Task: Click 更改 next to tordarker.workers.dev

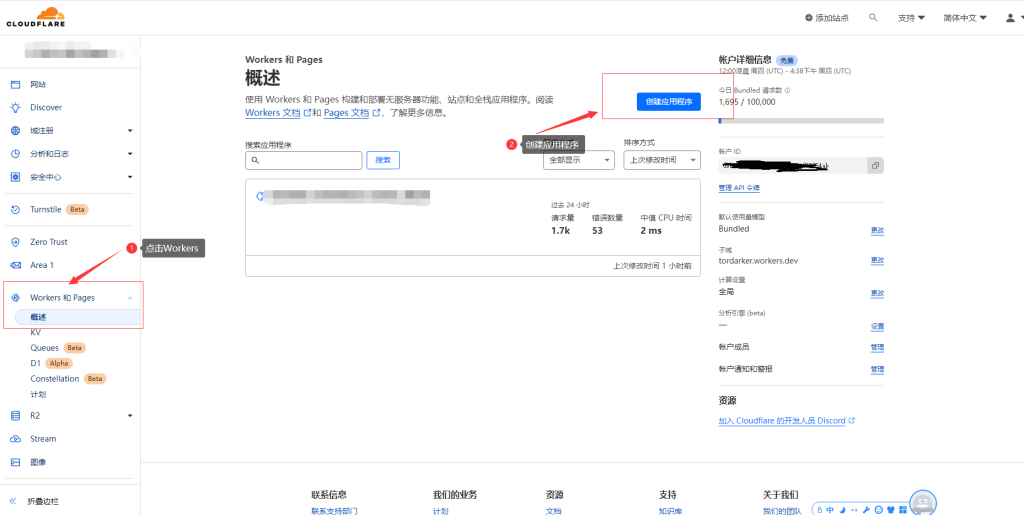Action: tap(877, 260)
